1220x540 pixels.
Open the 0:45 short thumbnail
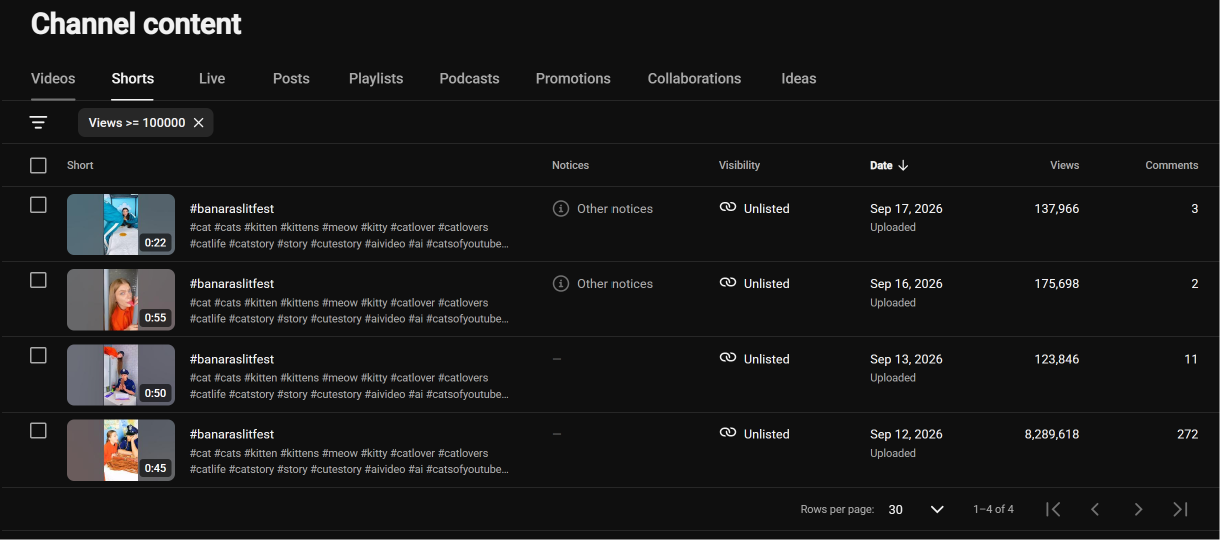pyautogui.click(x=121, y=449)
